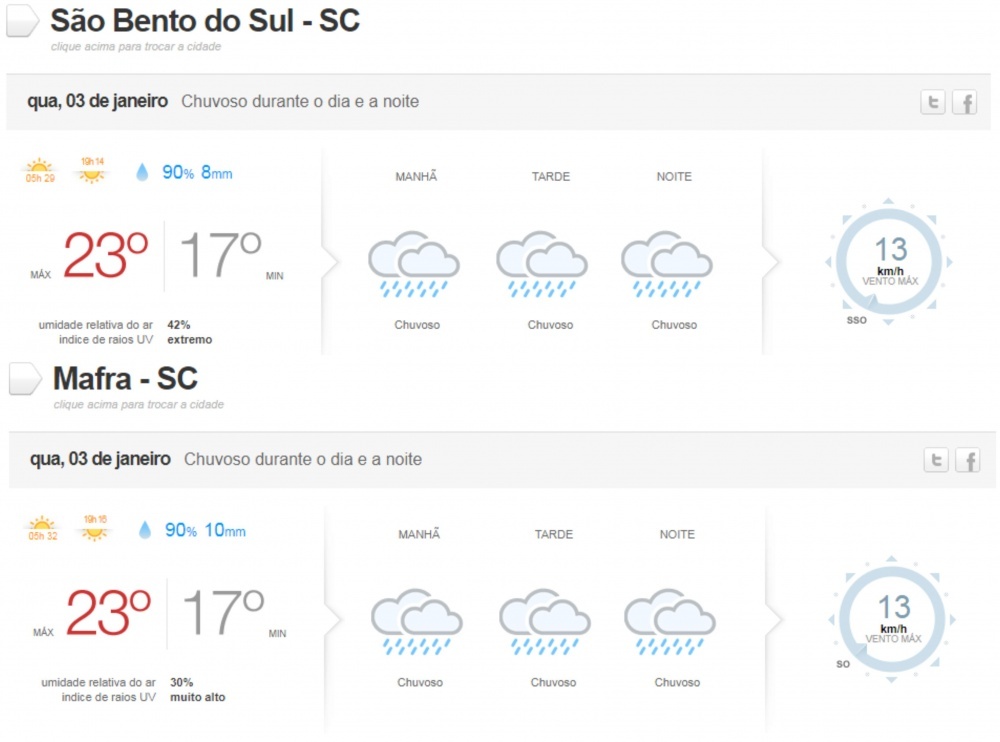1000x742 pixels.
Task: Click the raindrop icon in Mafra panel
Action: click(145, 530)
